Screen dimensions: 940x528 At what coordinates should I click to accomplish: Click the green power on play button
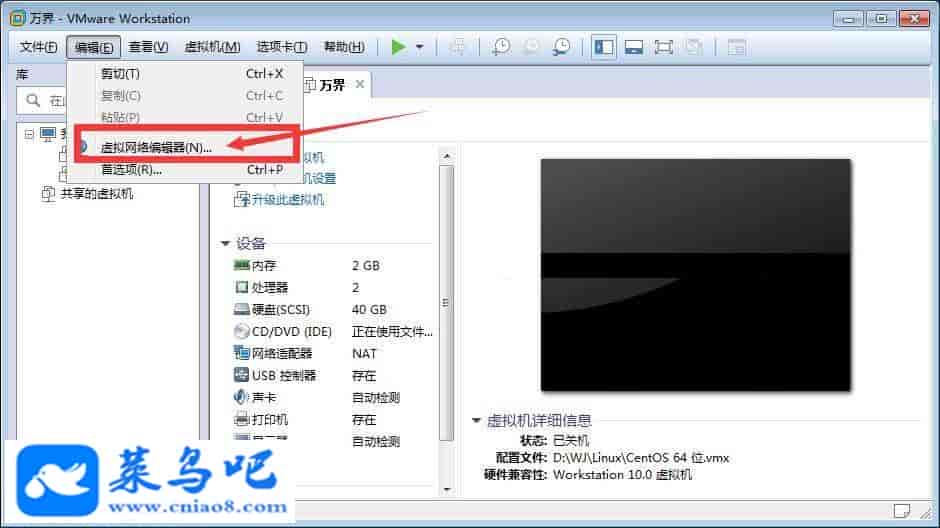(399, 47)
